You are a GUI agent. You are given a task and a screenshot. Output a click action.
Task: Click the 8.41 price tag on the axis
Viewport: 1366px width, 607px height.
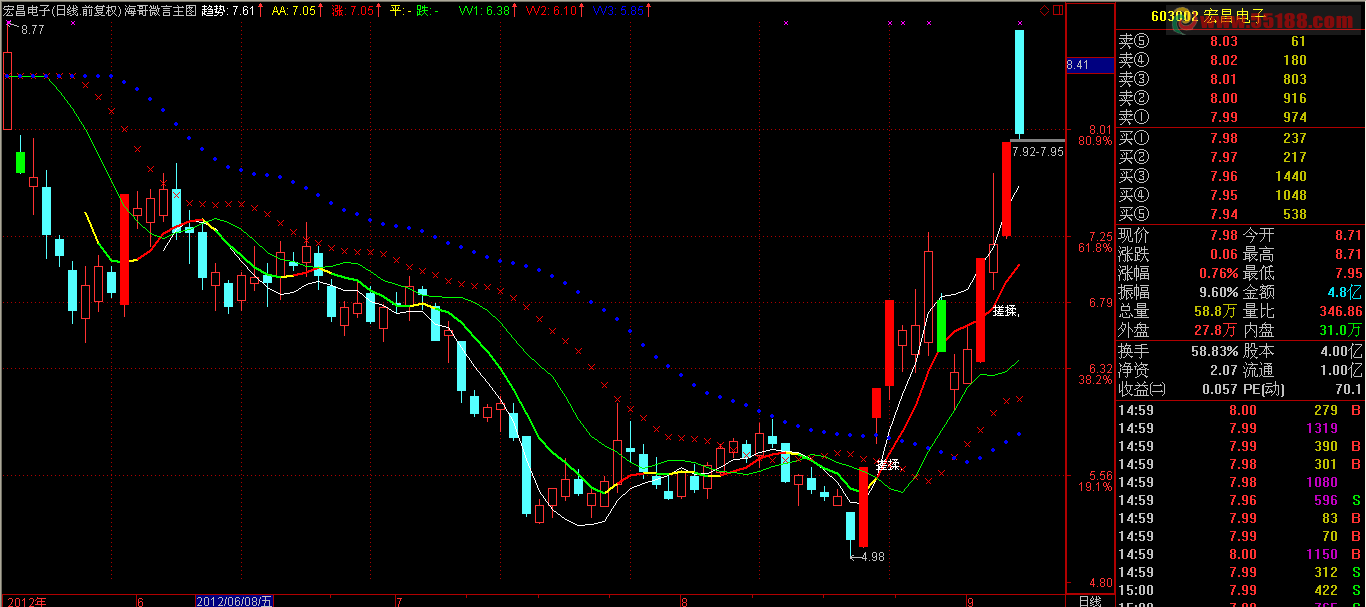tap(1089, 65)
